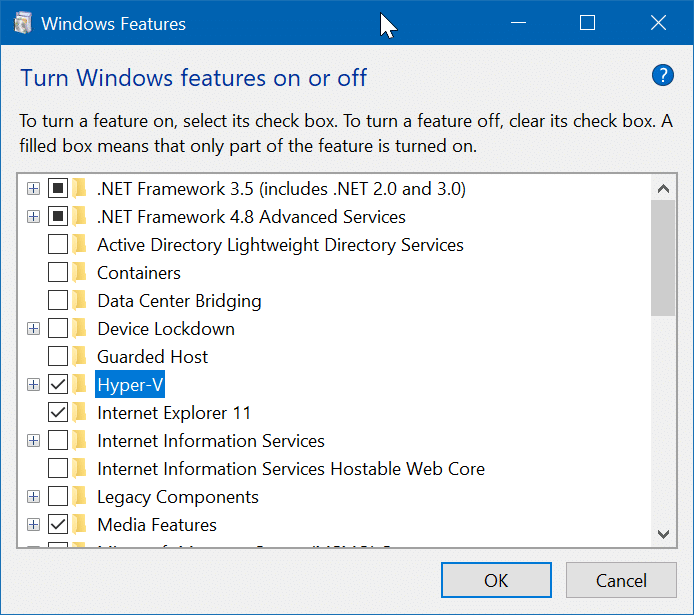Viewport: 694px width, 615px height.
Task: Expand the Media Features node
Action: [x=33, y=525]
